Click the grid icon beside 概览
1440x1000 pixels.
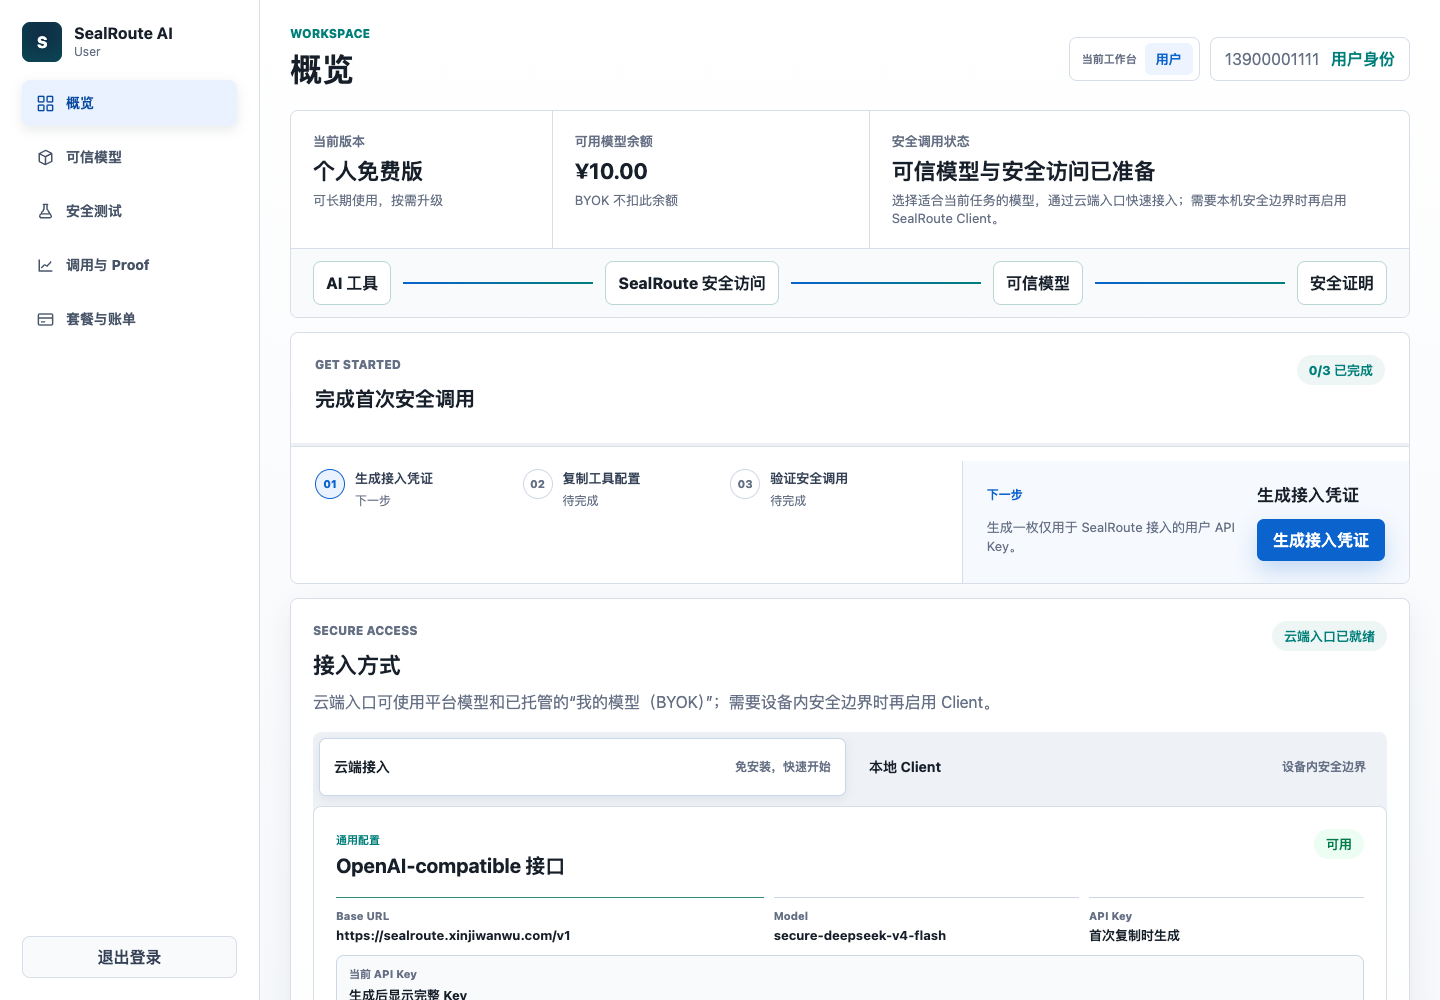pyautogui.click(x=45, y=103)
